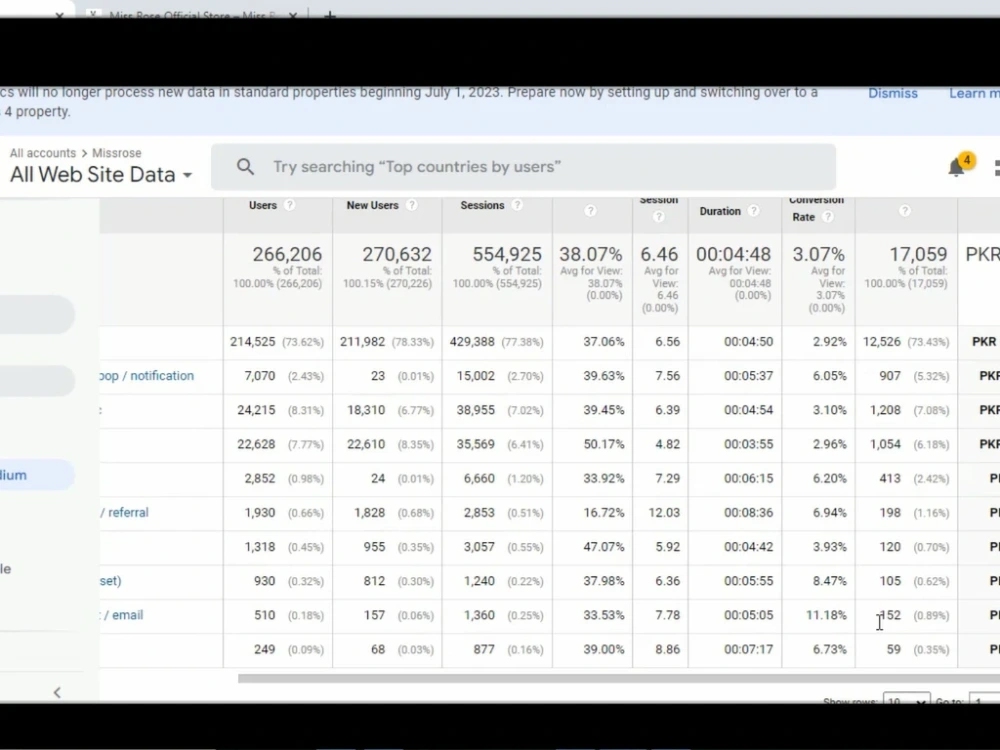Open the notifications bell icon
Viewport: 1000px width, 750px height.
956,168
